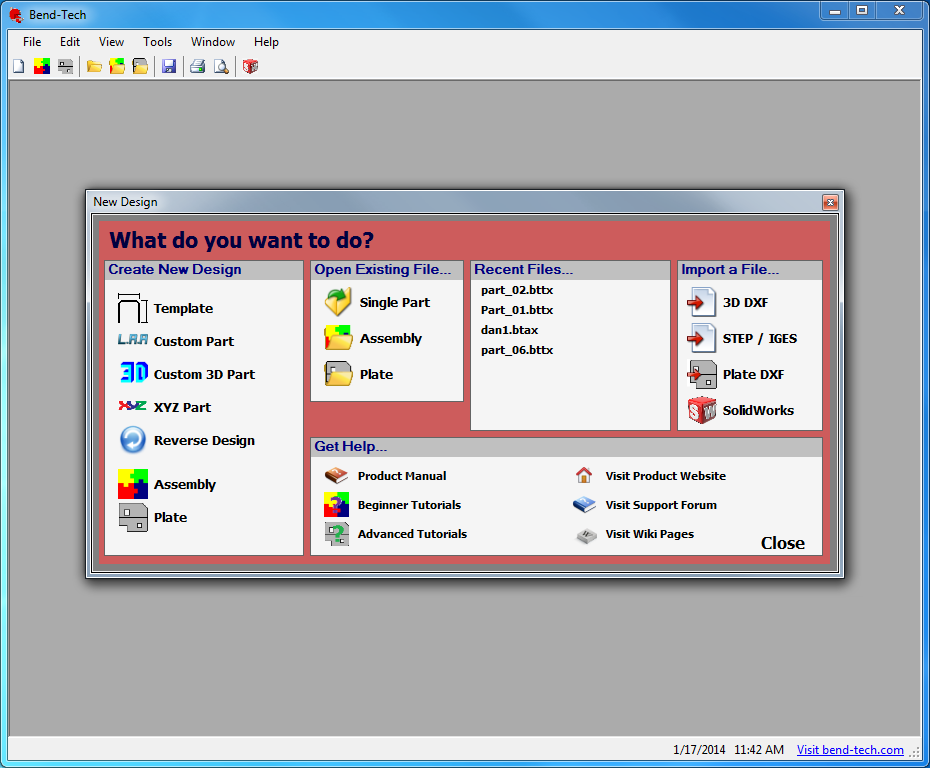This screenshot has width=930, height=768.
Task: Open the Tools menu
Action: pos(157,42)
